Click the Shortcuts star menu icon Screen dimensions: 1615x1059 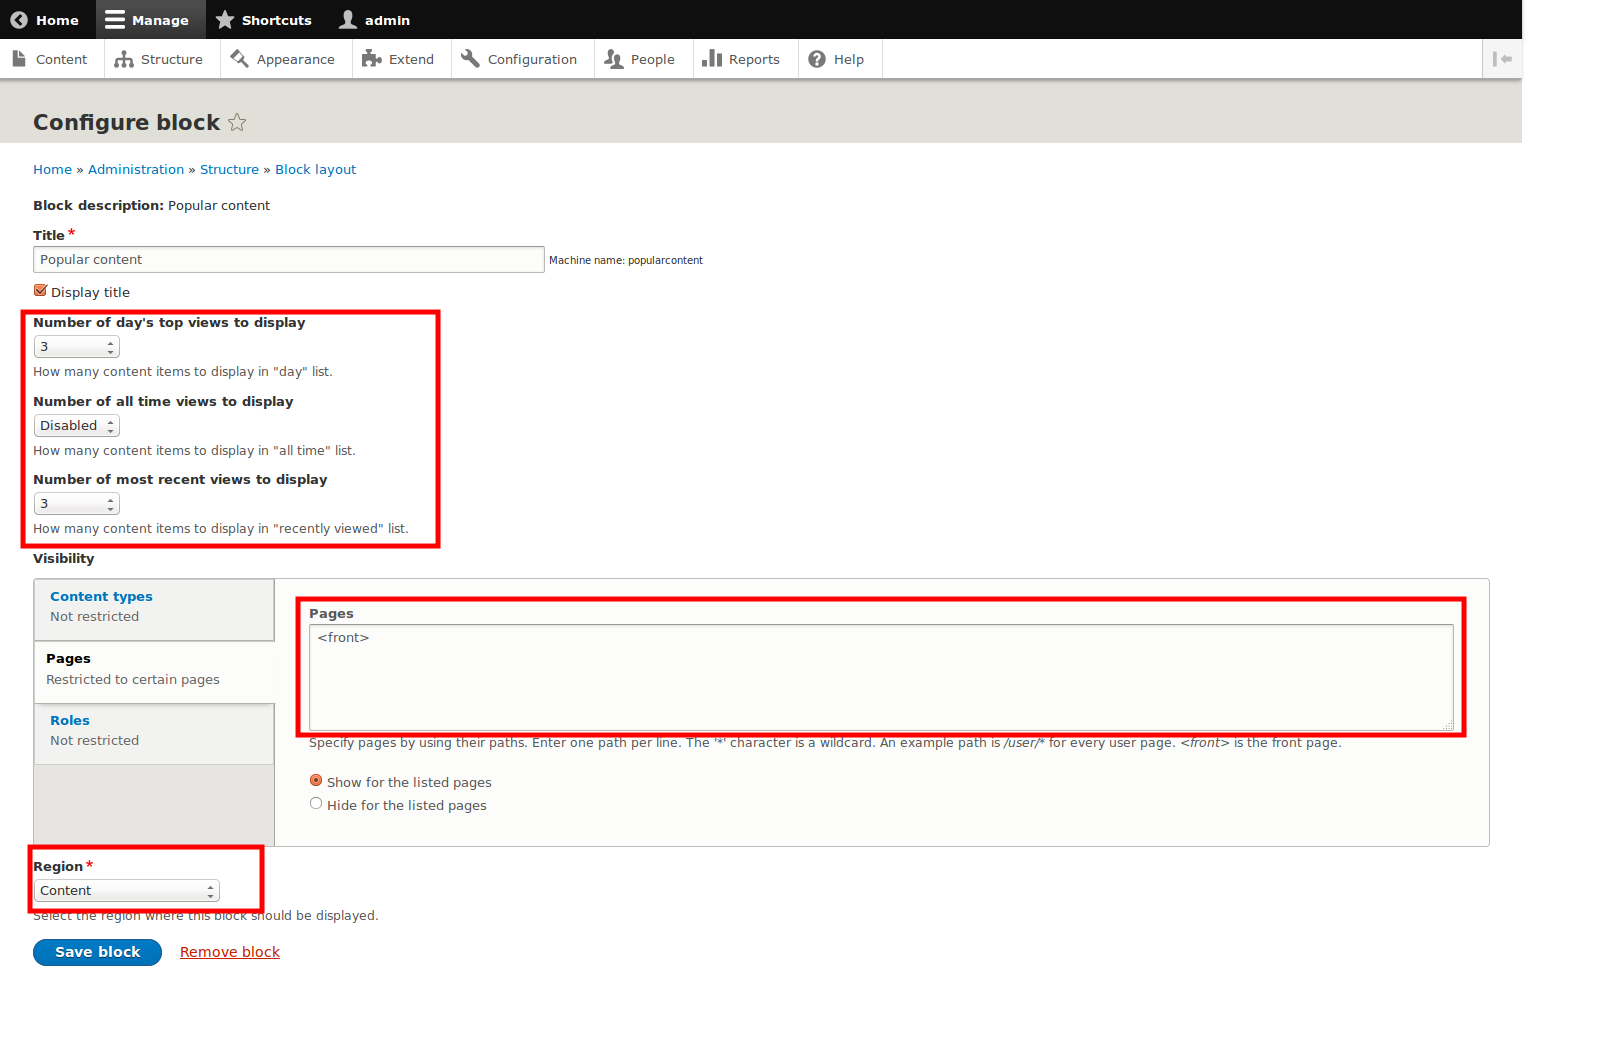coord(225,19)
